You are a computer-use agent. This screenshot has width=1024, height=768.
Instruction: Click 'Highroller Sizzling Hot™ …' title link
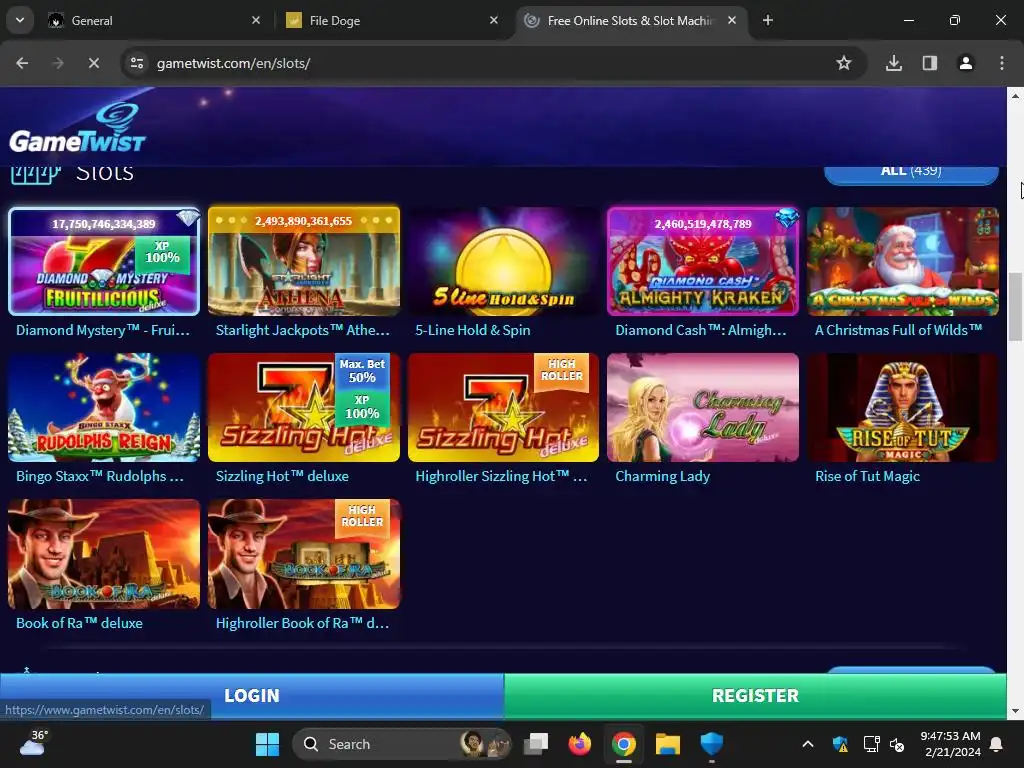click(502, 477)
